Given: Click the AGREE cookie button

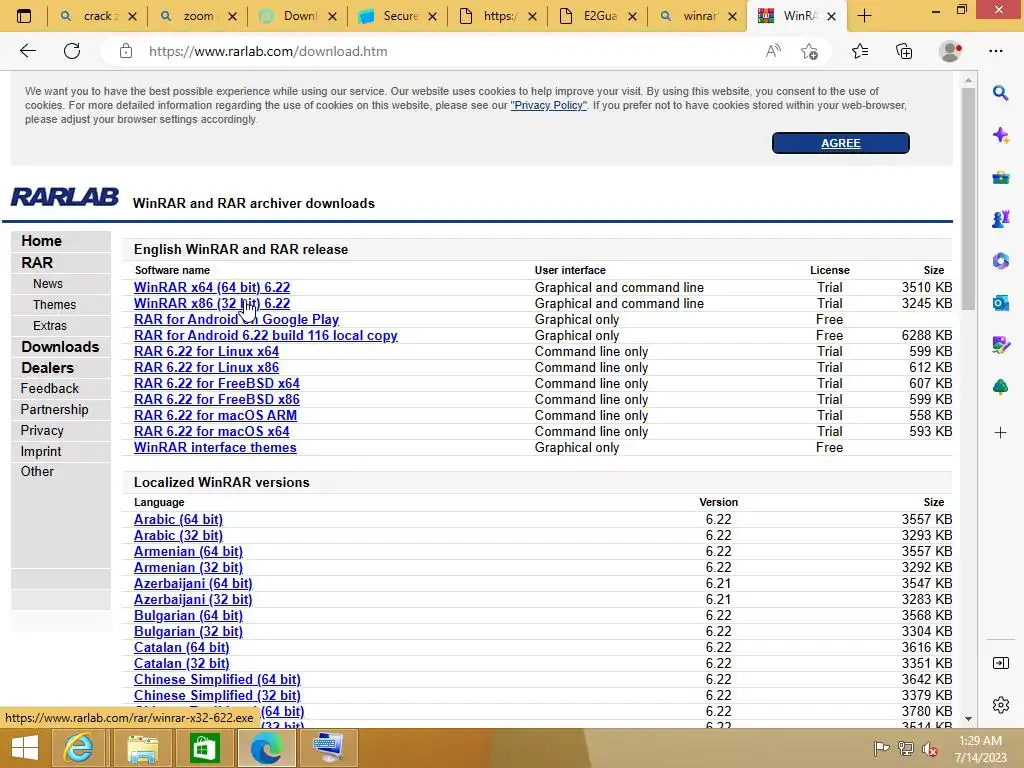Looking at the screenshot, I should (x=840, y=143).
